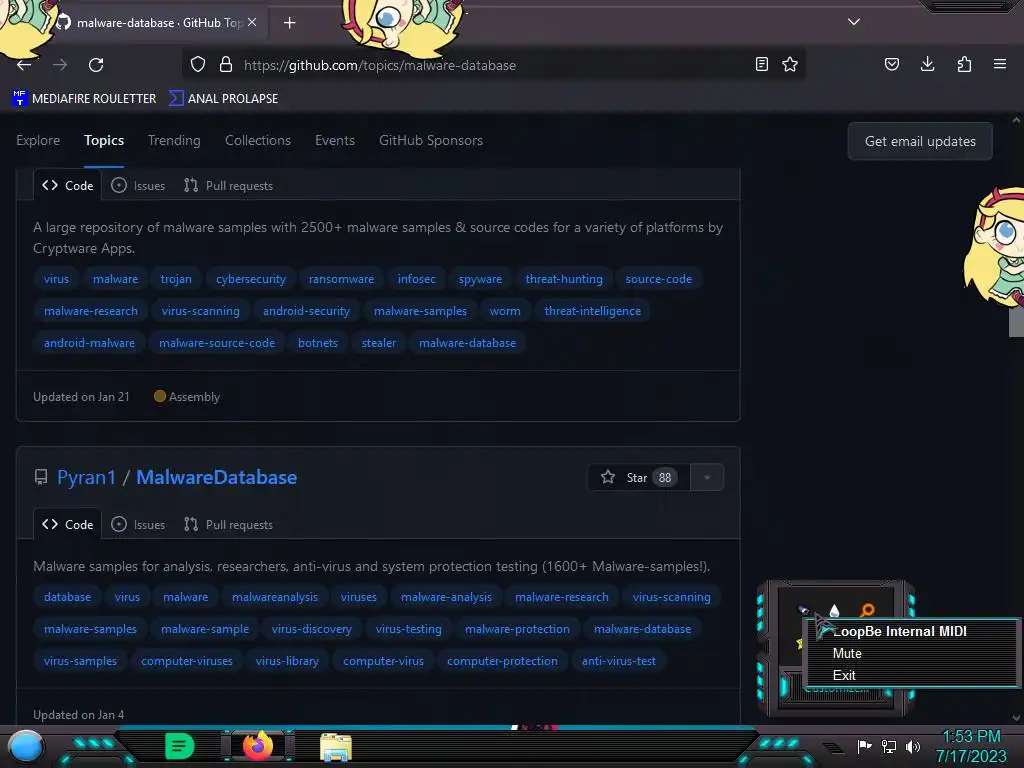Open the volume speaker tray icon
The image size is (1024, 768).
tap(913, 746)
